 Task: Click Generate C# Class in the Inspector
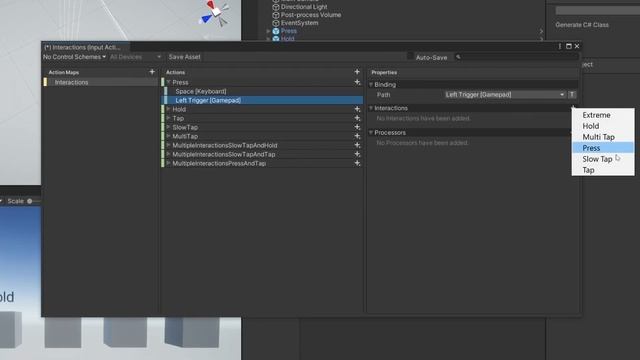582,25
